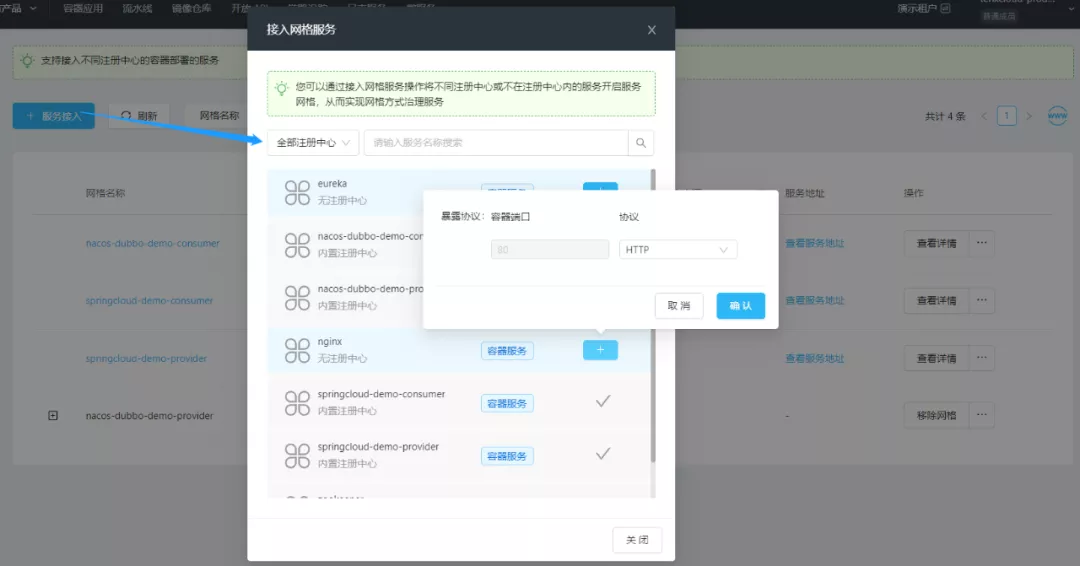The width and height of the screenshot is (1080, 566).
Task: Go to previous page arrow
Action: [984, 116]
